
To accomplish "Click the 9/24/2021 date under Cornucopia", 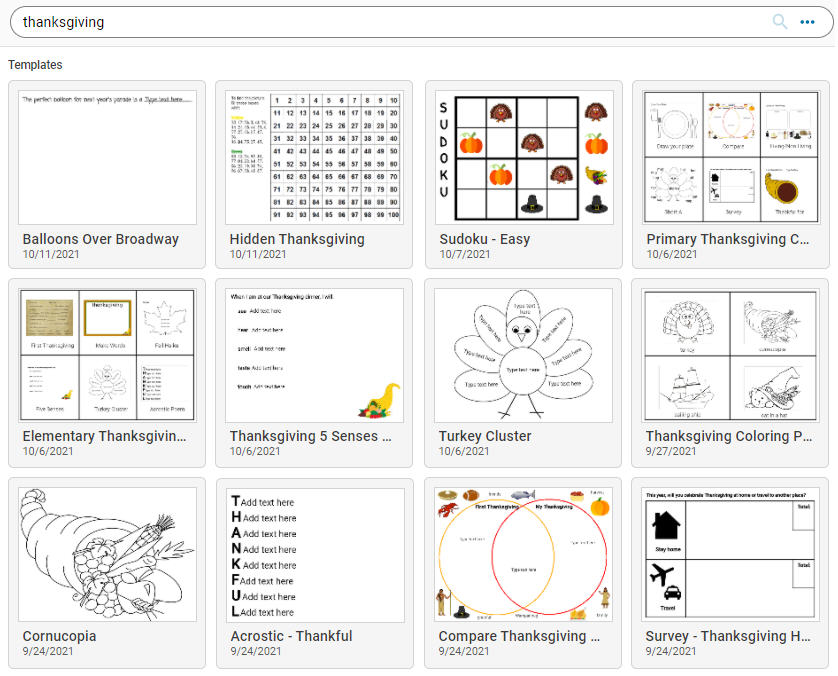I will (x=48, y=651).
